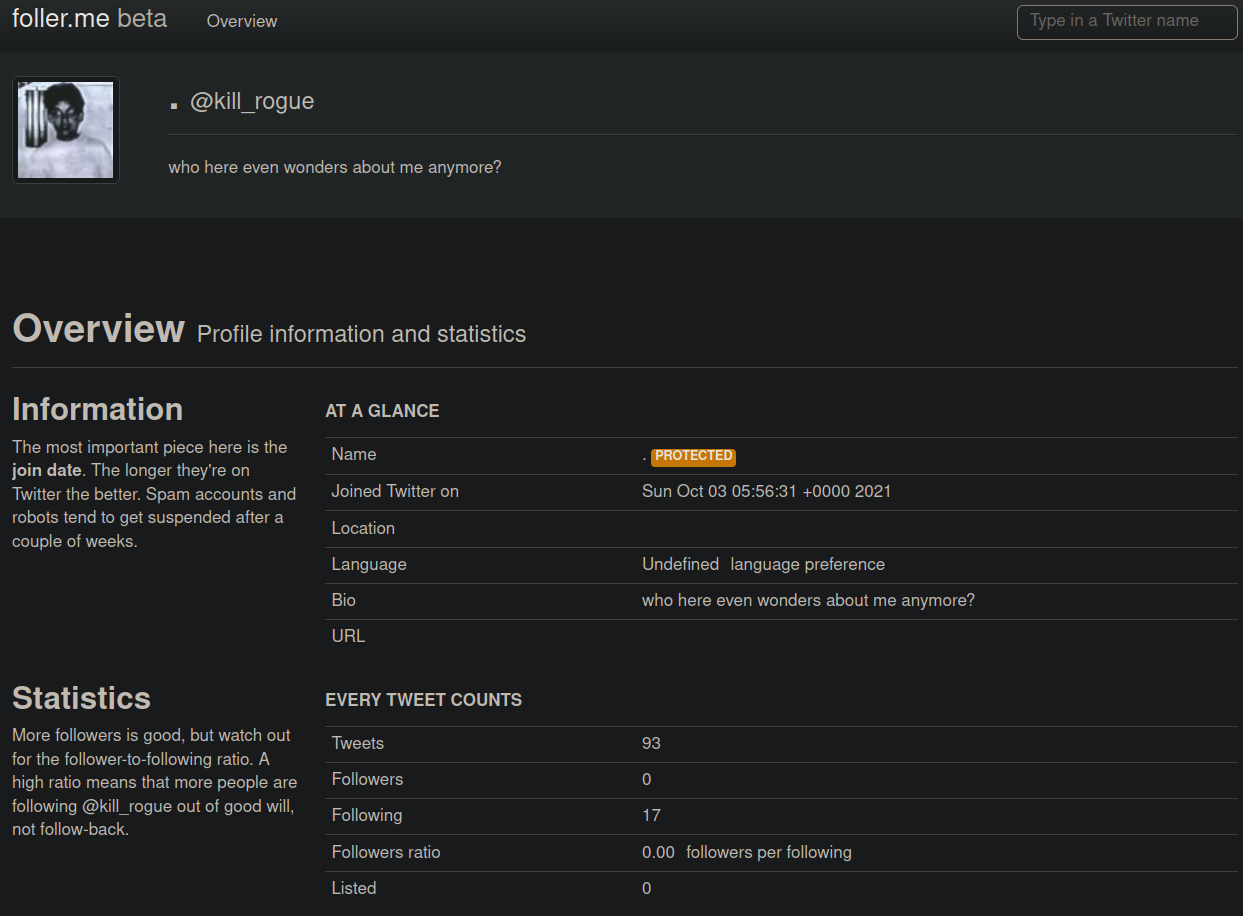The width and height of the screenshot is (1243, 916).
Task: Select the join date Sun Oct 03 2021 value
Action: click(x=766, y=491)
